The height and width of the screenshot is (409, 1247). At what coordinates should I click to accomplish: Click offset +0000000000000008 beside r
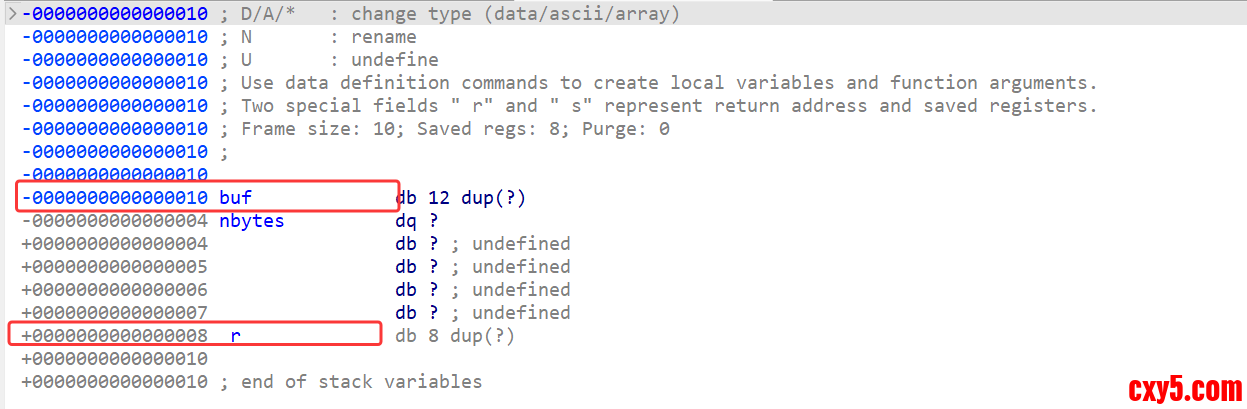point(114,335)
